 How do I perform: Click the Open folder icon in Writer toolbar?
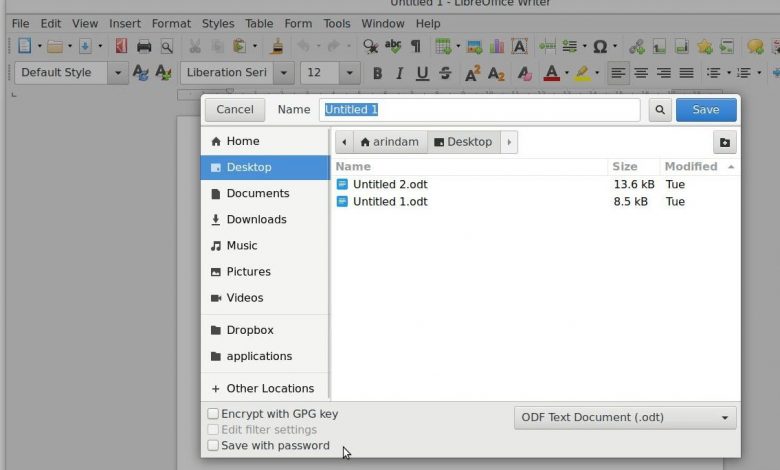click(55, 46)
